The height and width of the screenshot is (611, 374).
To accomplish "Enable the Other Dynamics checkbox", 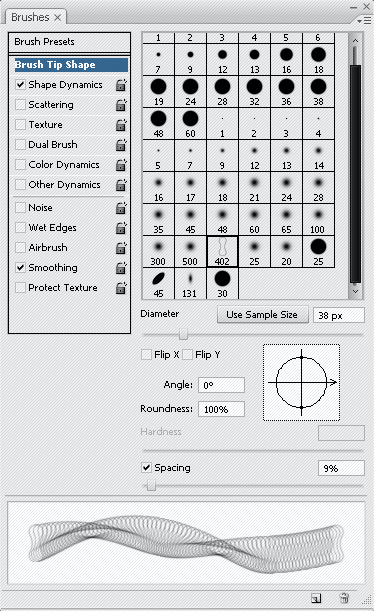I will pos(20,184).
